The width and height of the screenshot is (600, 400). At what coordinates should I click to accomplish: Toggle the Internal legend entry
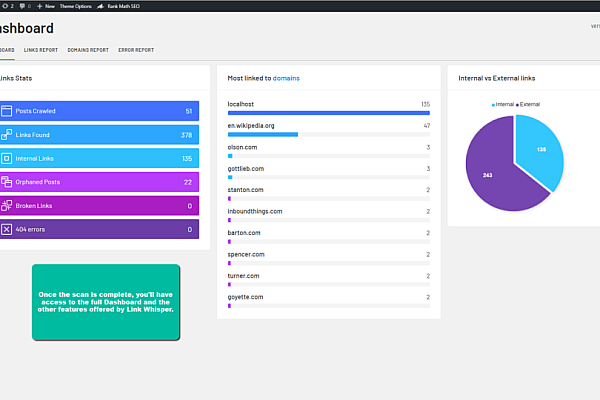click(503, 104)
